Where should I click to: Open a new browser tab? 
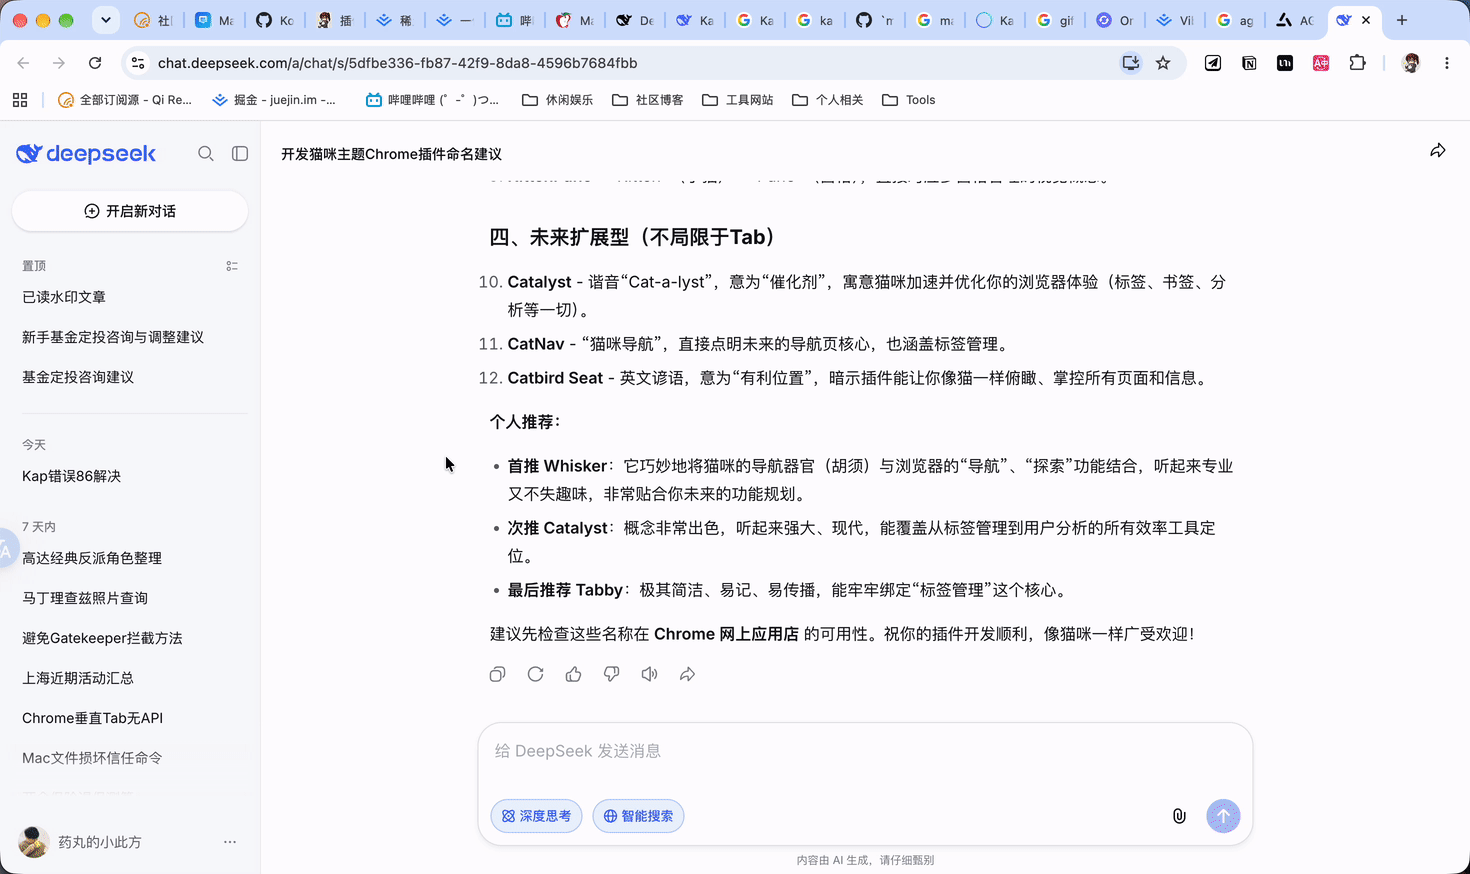1402,20
